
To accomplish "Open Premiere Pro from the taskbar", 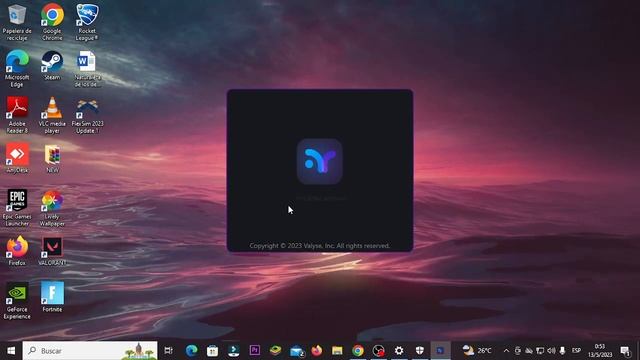I will tap(255, 351).
